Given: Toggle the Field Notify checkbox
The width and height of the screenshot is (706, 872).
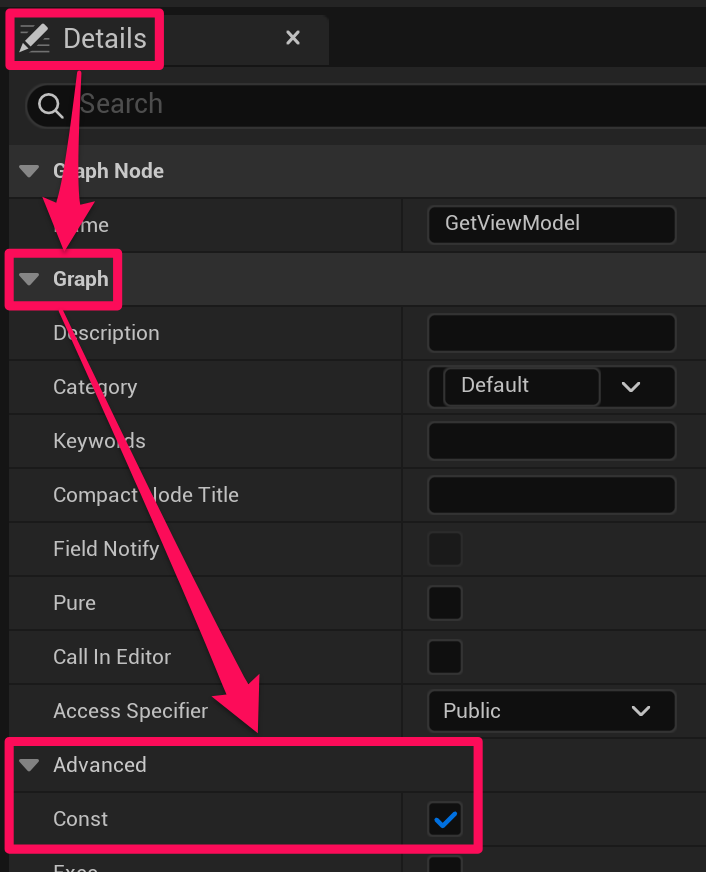Looking at the screenshot, I should (445, 549).
